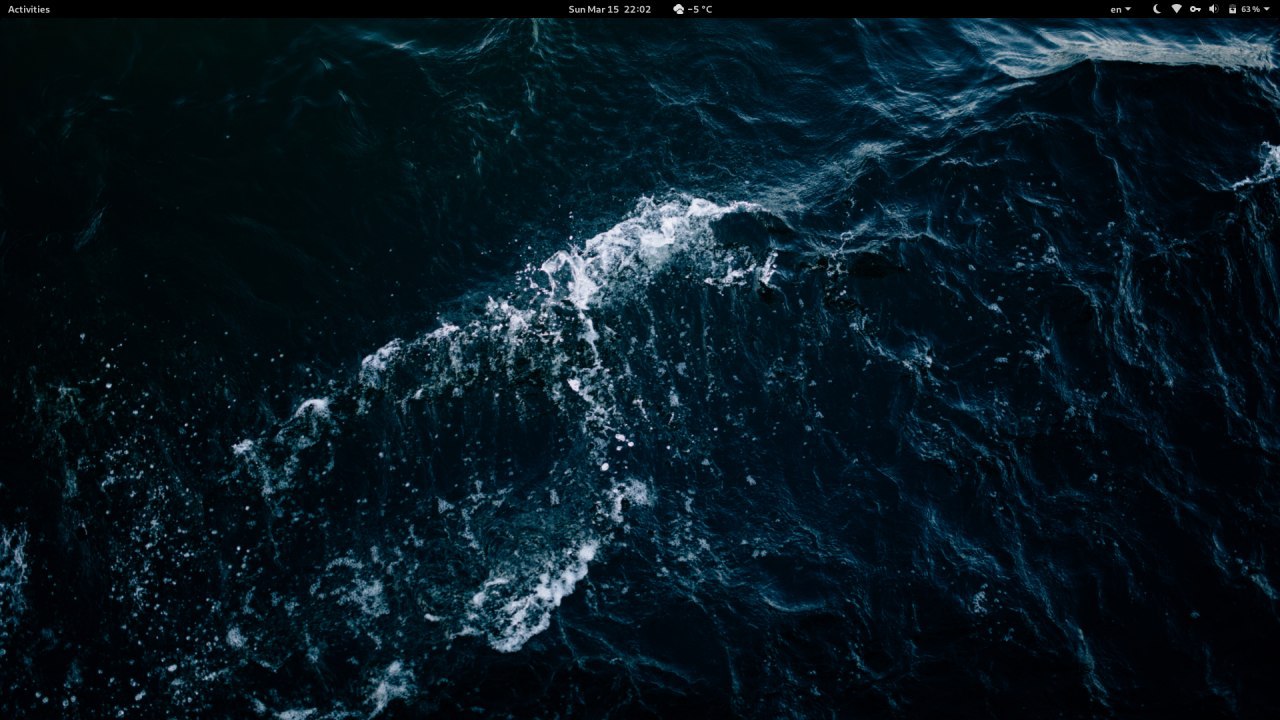
Task: Click the battery icon
Action: click(1232, 9)
